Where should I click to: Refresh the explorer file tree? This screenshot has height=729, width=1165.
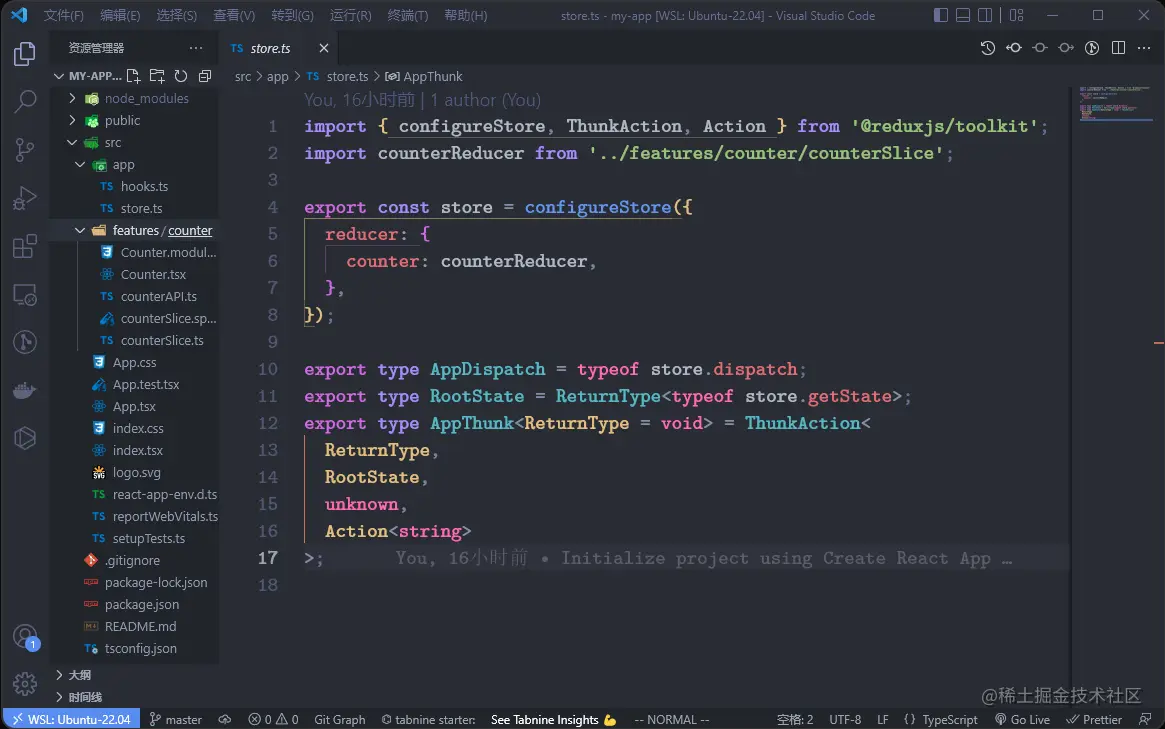click(181, 76)
